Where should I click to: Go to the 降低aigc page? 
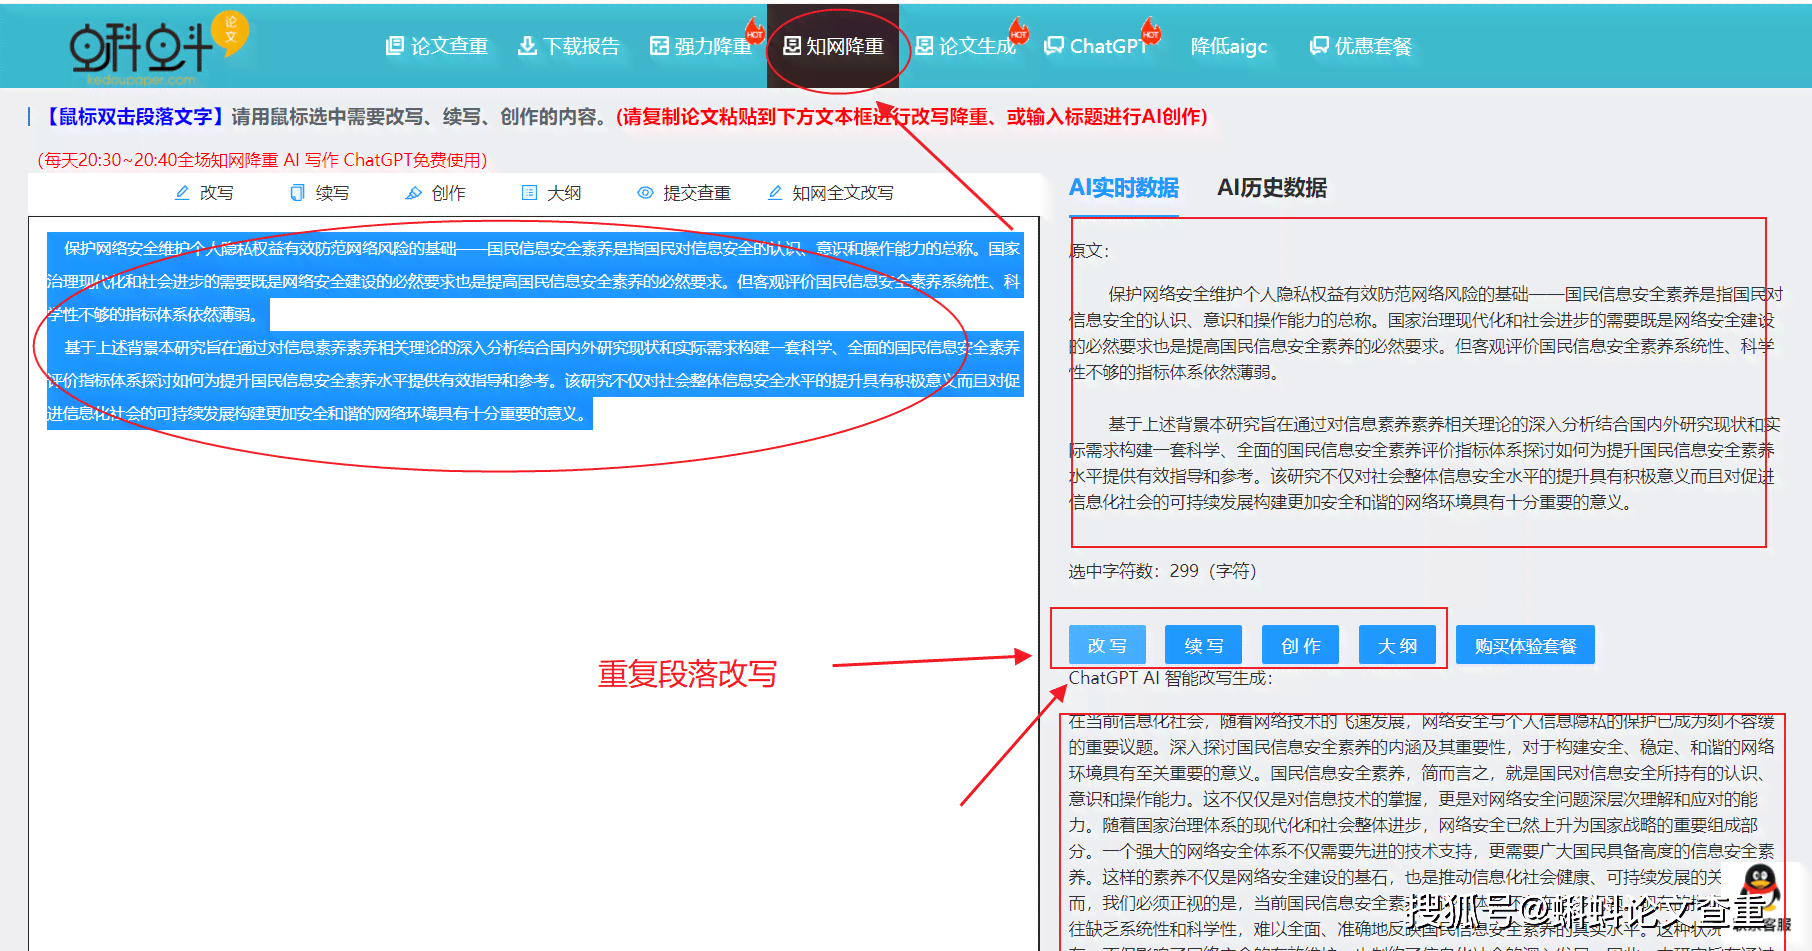point(1229,46)
